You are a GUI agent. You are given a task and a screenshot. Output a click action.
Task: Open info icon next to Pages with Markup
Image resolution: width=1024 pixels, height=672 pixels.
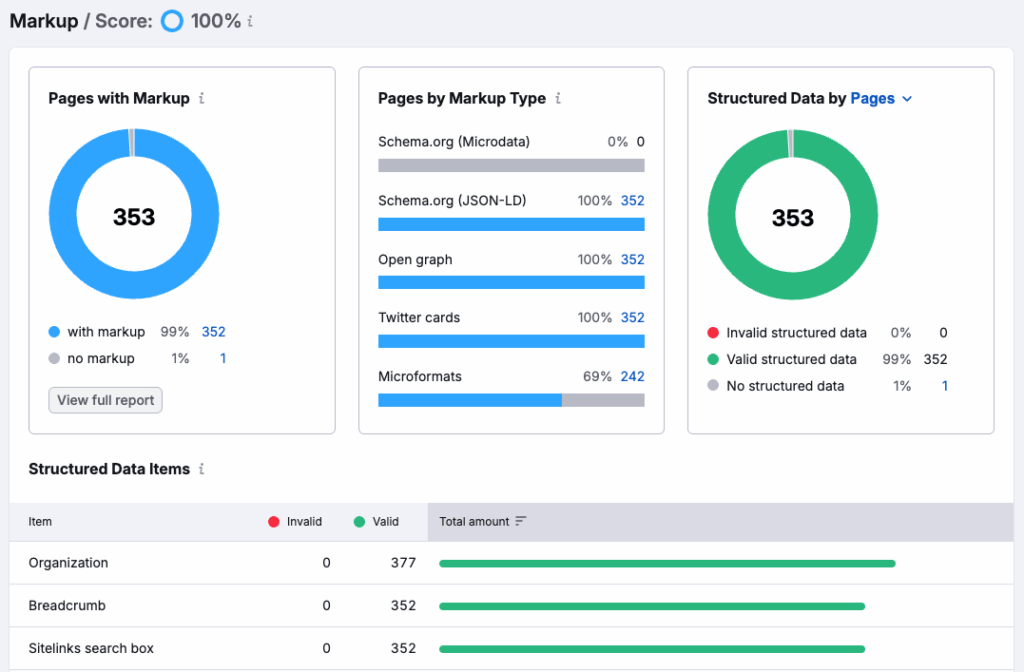(x=202, y=98)
